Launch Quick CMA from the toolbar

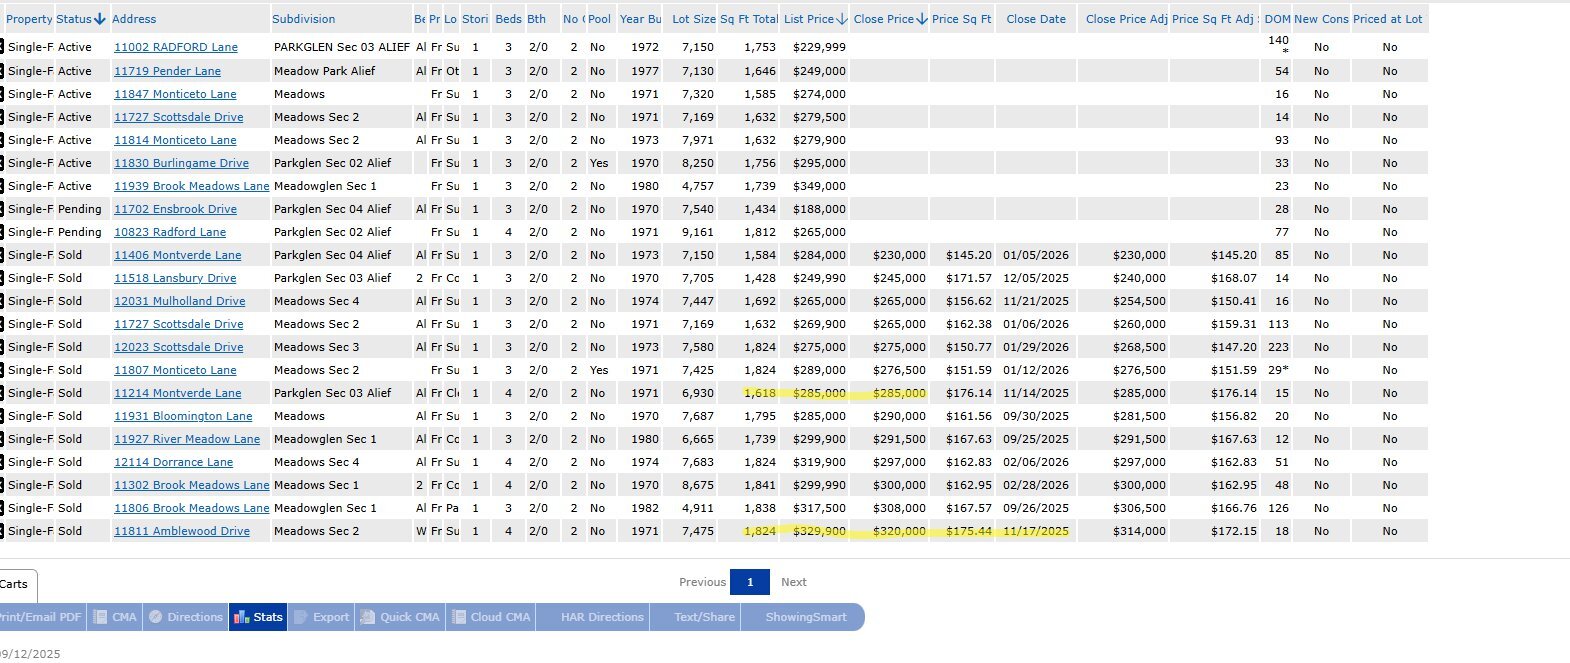[x=400, y=617]
